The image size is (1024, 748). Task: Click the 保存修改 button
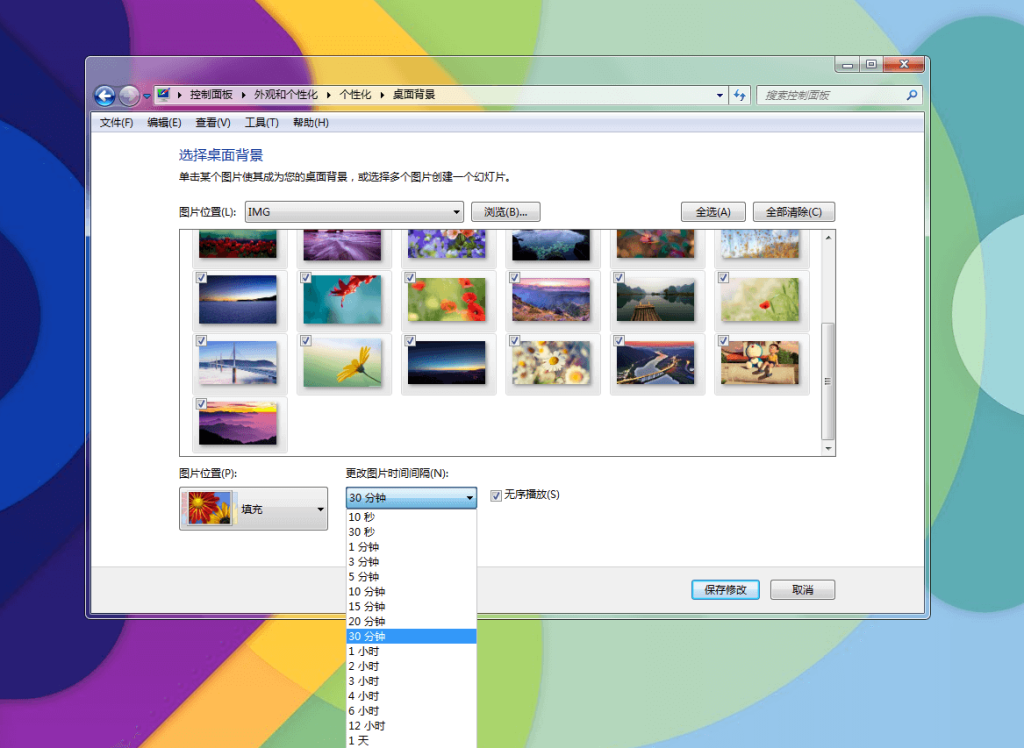pyautogui.click(x=725, y=590)
